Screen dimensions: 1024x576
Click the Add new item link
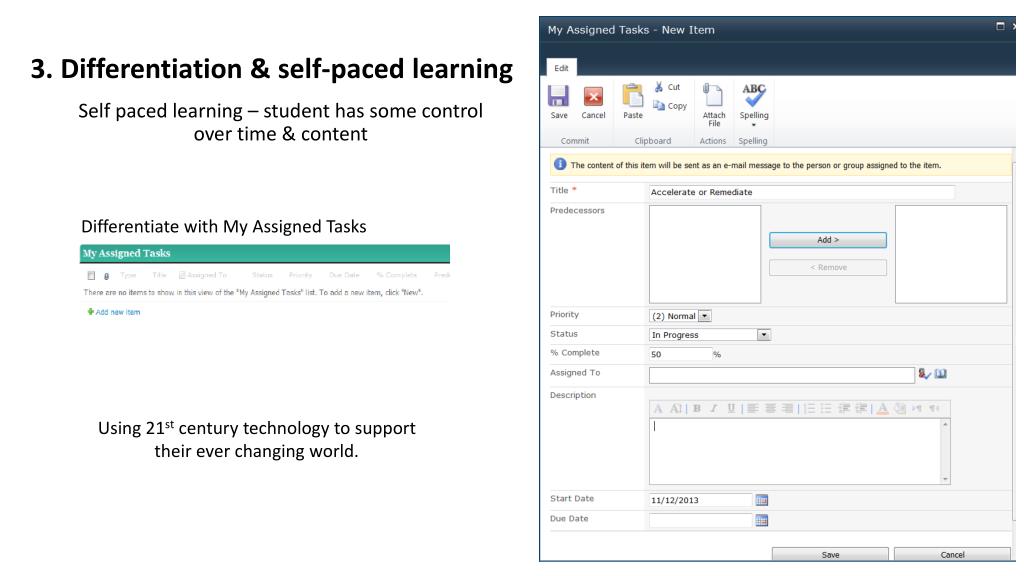(x=114, y=312)
